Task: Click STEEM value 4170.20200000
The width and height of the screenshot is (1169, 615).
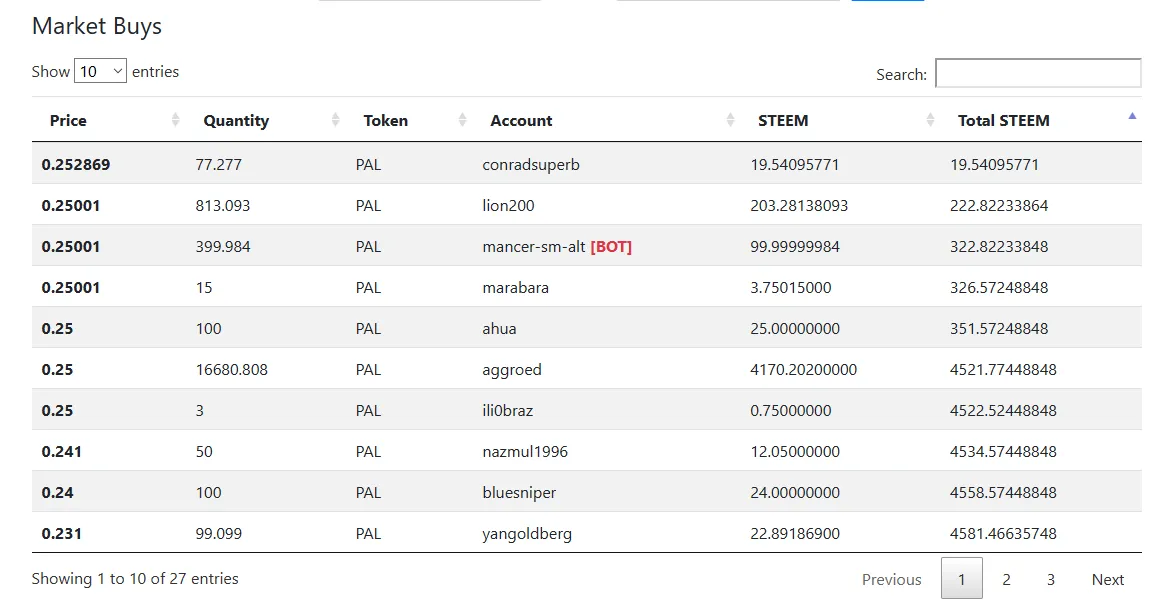Action: [x=804, y=370]
